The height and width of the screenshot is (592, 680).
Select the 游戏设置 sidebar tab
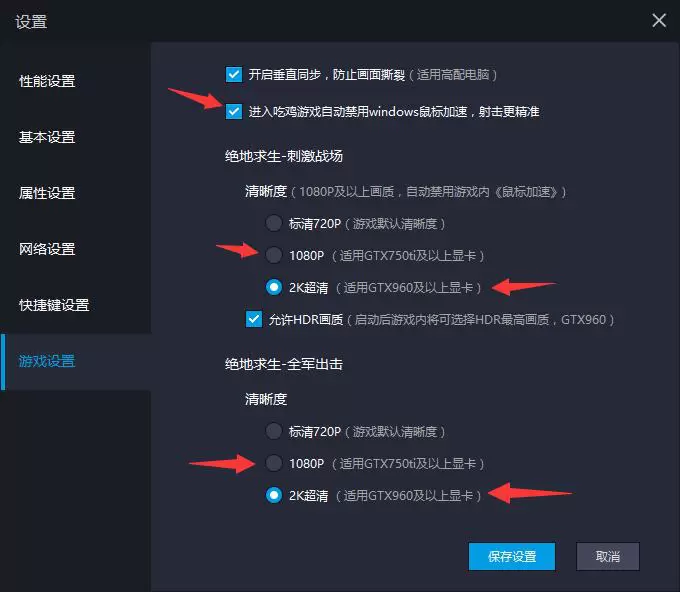point(47,361)
